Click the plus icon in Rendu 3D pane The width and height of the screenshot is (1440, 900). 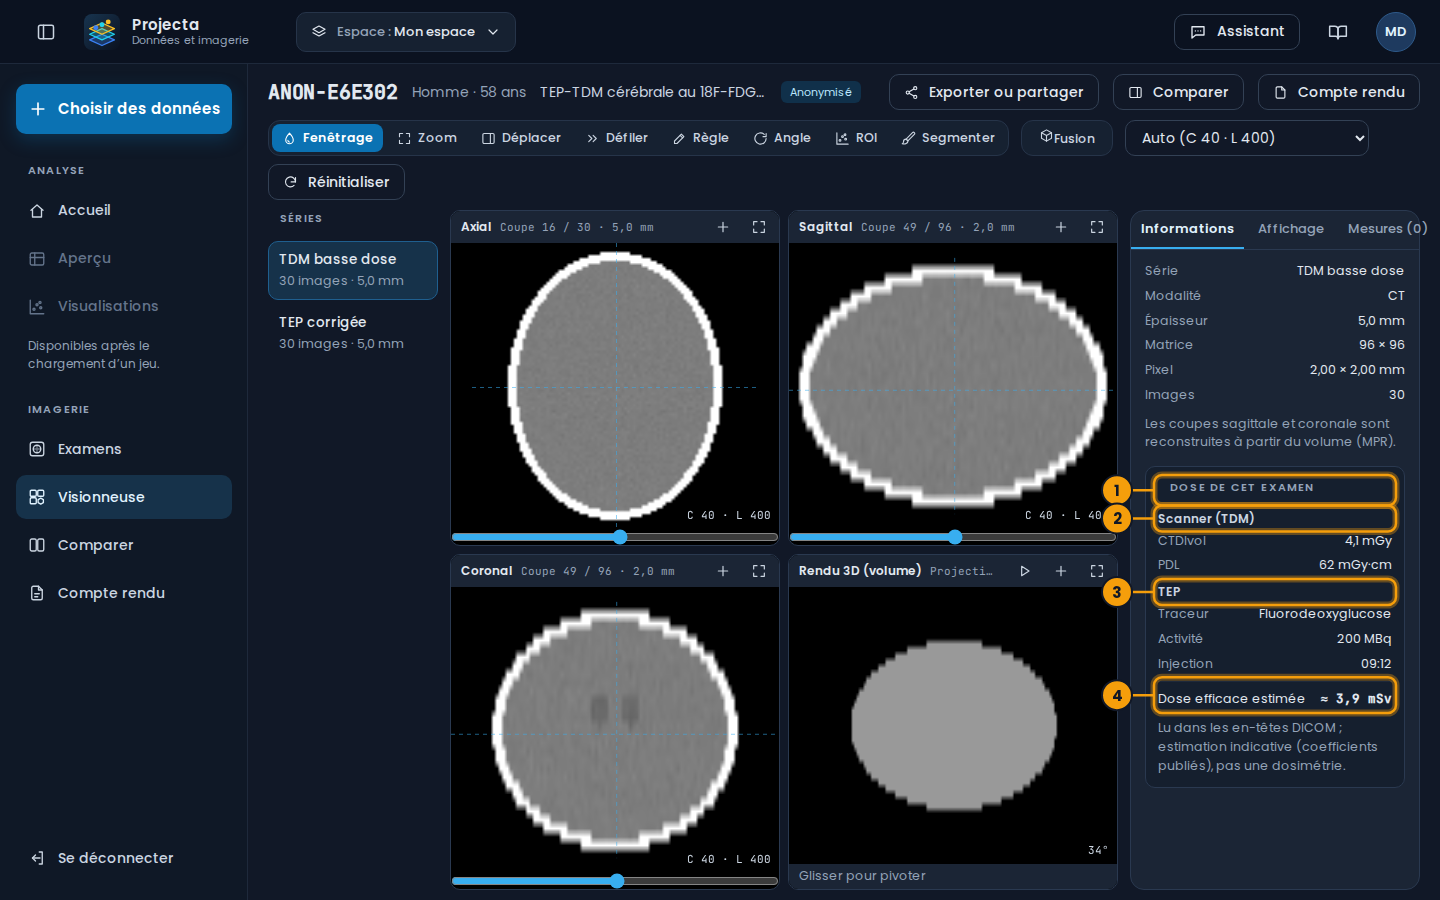[1061, 571]
